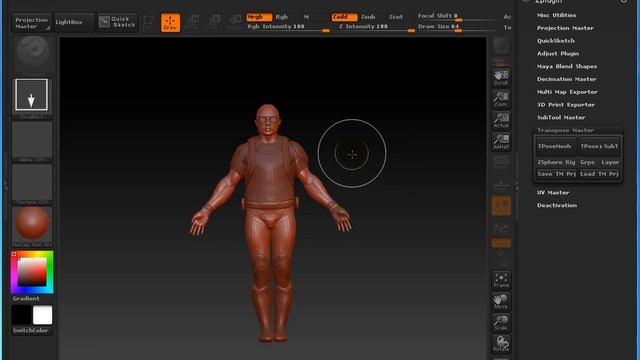Viewport: 640px width, 360px height.
Task: Toggle the Grps option
Action: coord(587,162)
